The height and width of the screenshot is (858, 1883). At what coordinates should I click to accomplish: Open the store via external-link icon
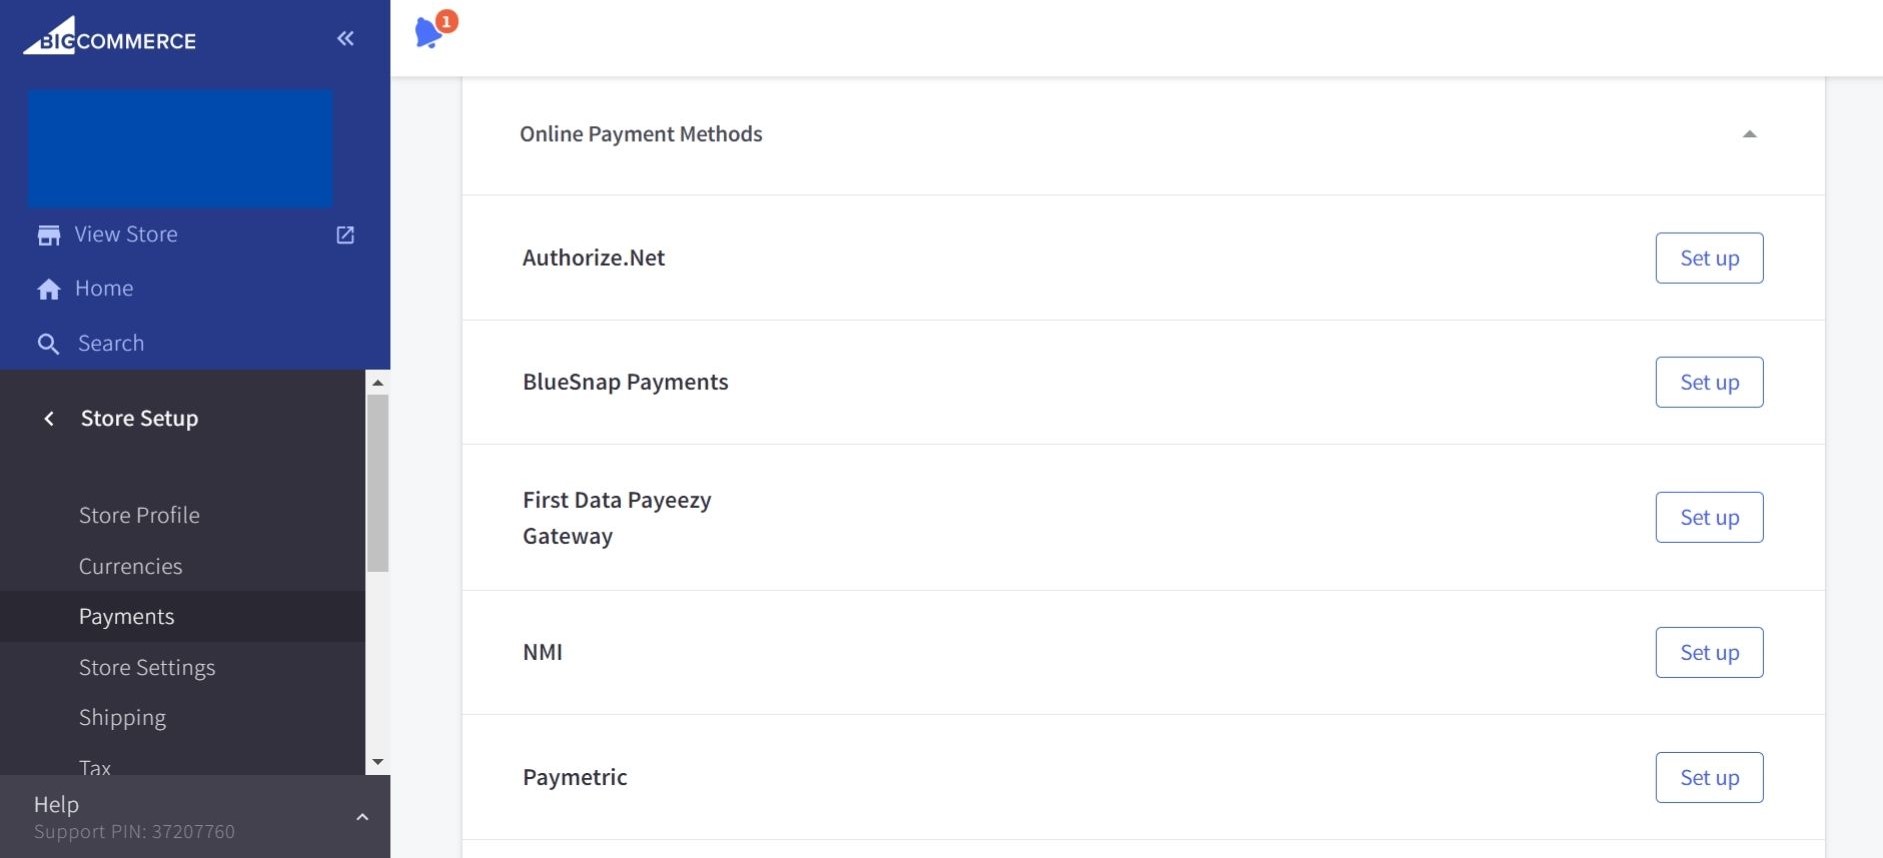click(345, 235)
